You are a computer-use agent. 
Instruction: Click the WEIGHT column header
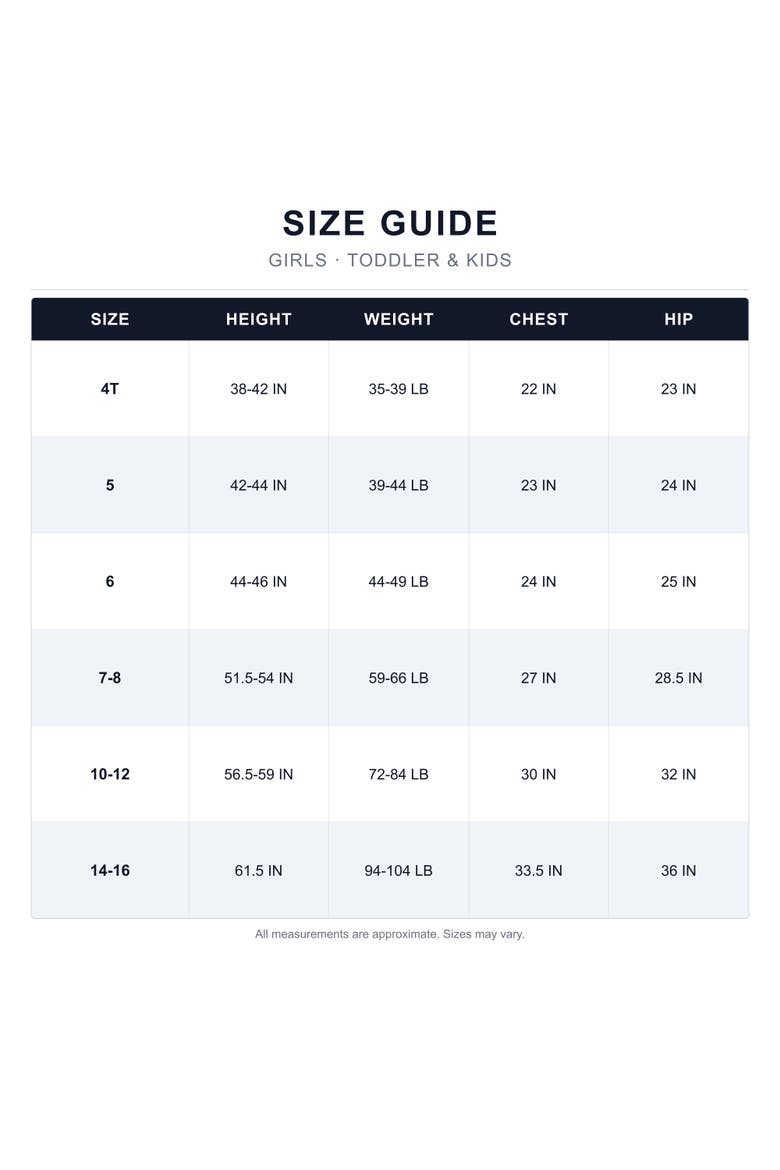click(399, 319)
